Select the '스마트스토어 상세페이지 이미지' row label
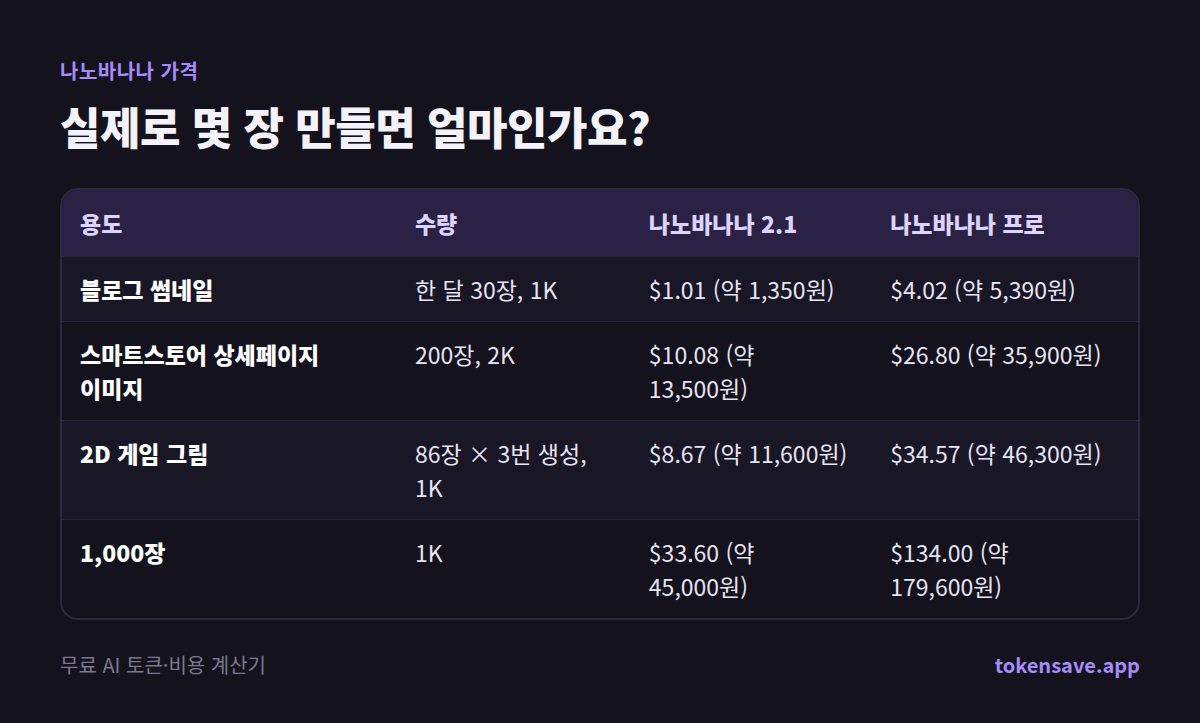 click(x=199, y=372)
